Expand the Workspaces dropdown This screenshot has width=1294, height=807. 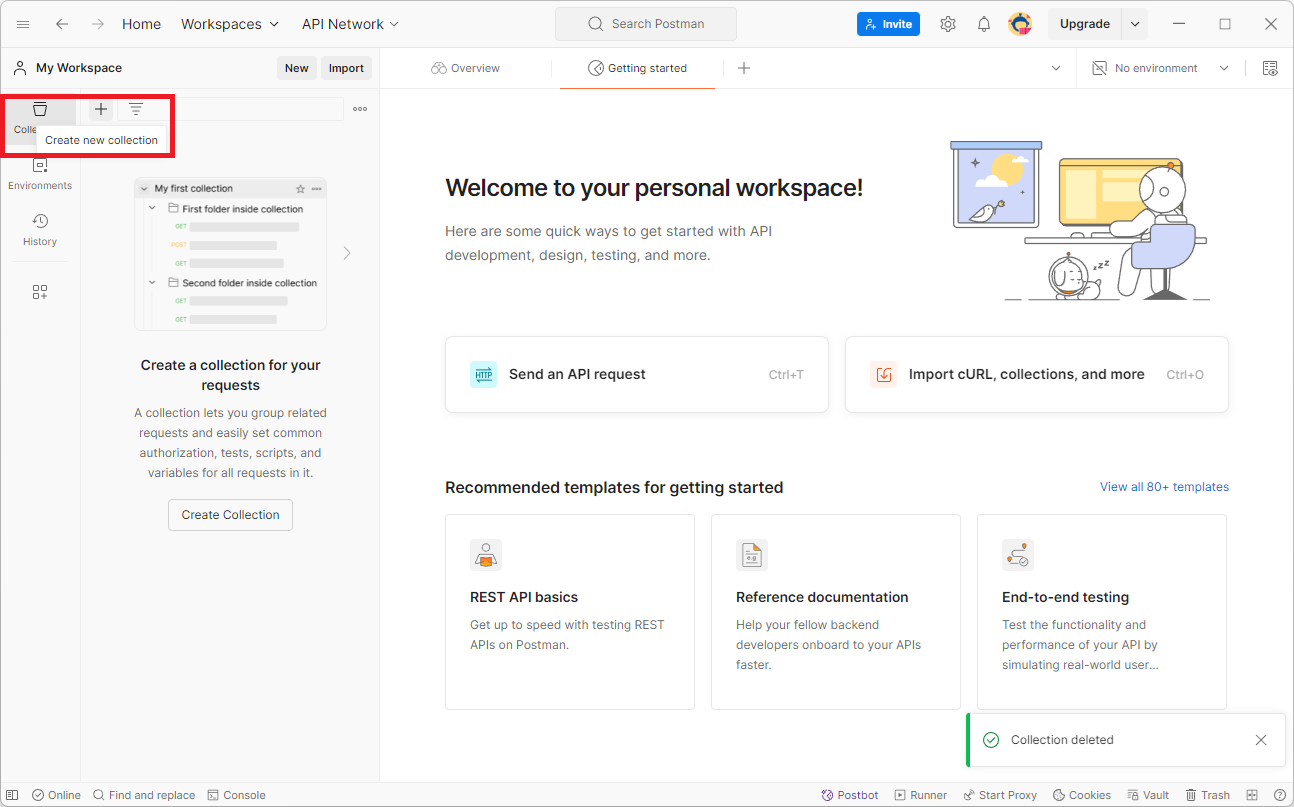click(230, 24)
